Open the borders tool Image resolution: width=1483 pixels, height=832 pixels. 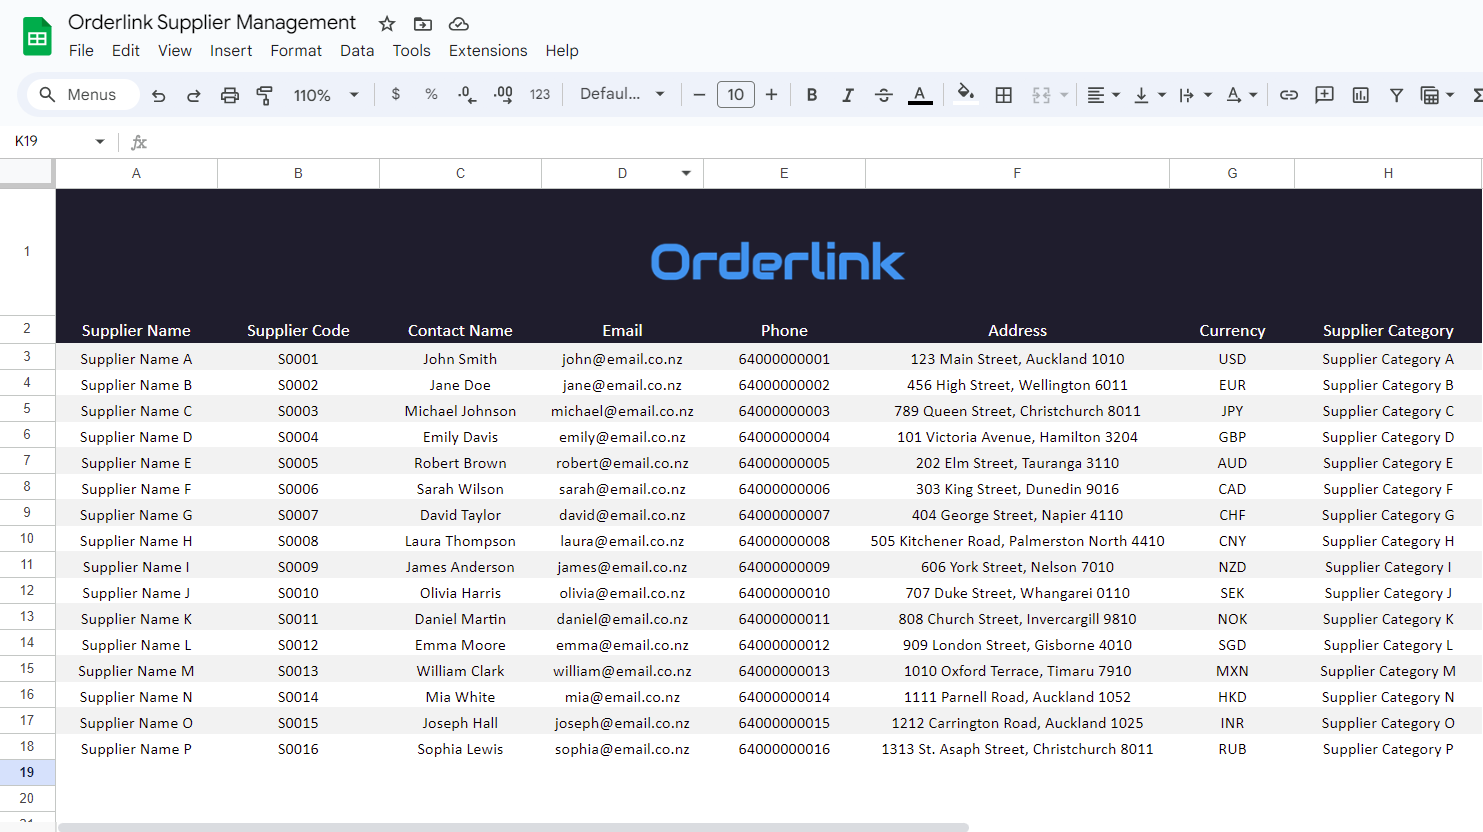[1004, 94]
